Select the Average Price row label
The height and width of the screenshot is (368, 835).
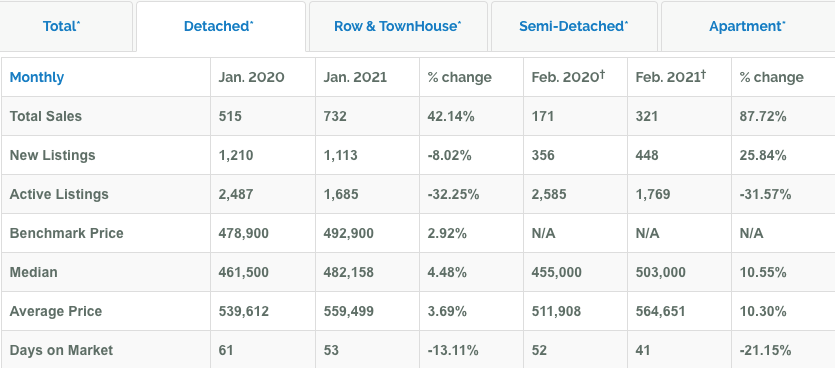click(x=56, y=311)
